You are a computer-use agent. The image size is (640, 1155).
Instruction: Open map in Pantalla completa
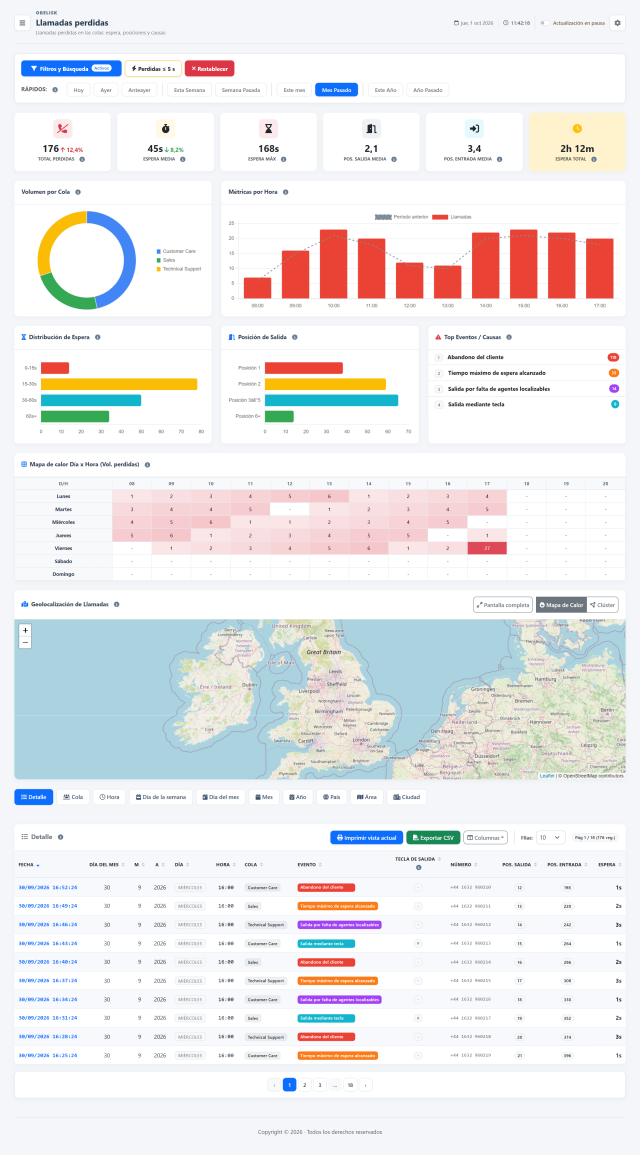click(503, 605)
